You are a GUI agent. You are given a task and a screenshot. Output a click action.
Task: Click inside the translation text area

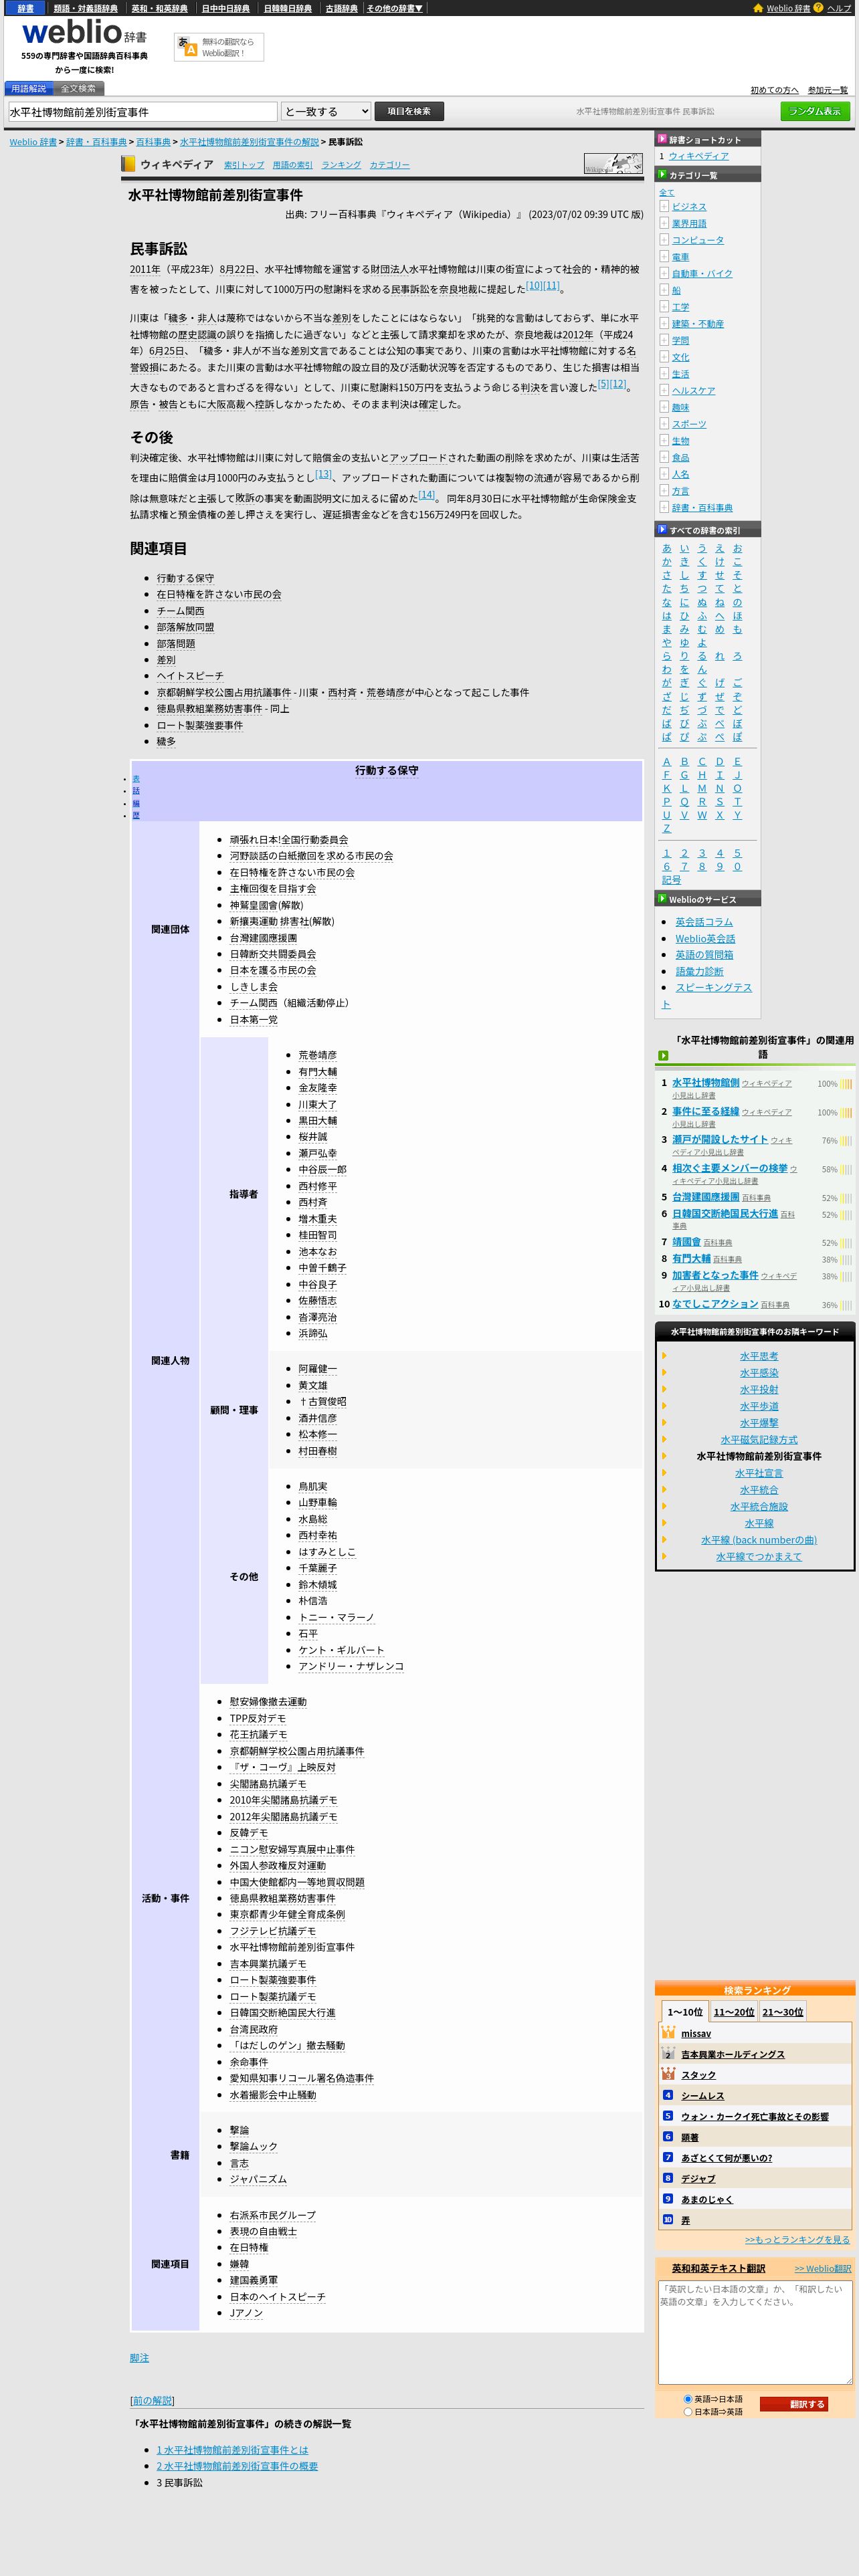755,2332
